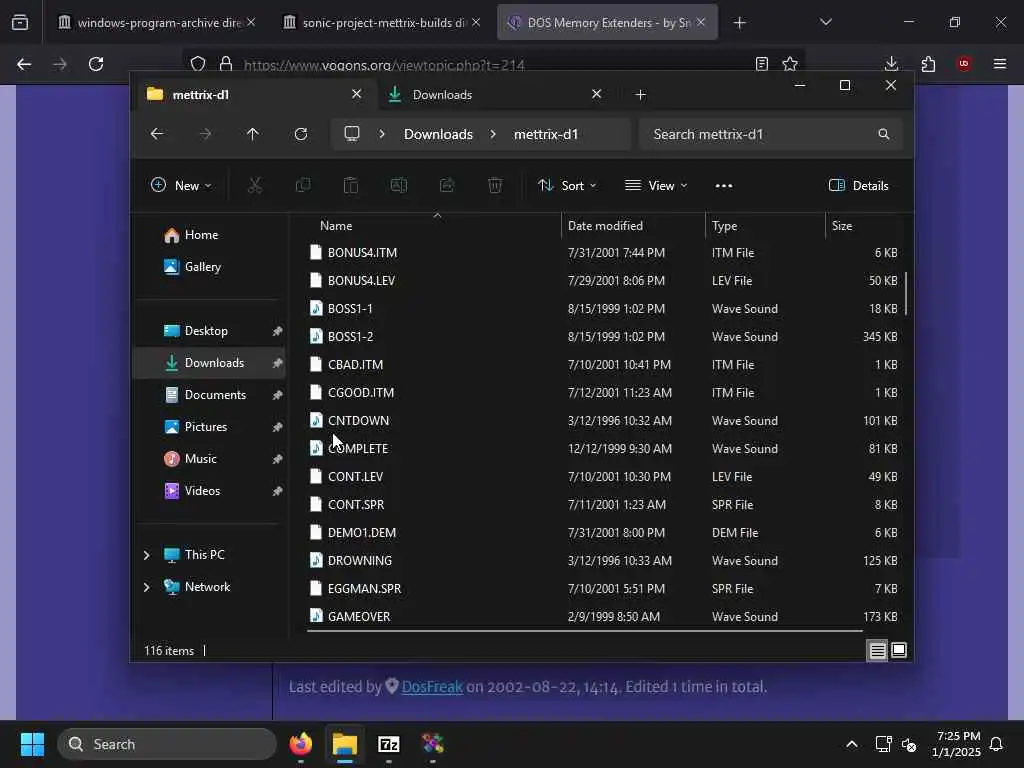The image size is (1024, 768).
Task: Sort by the Date modified column
Action: [632, 226]
